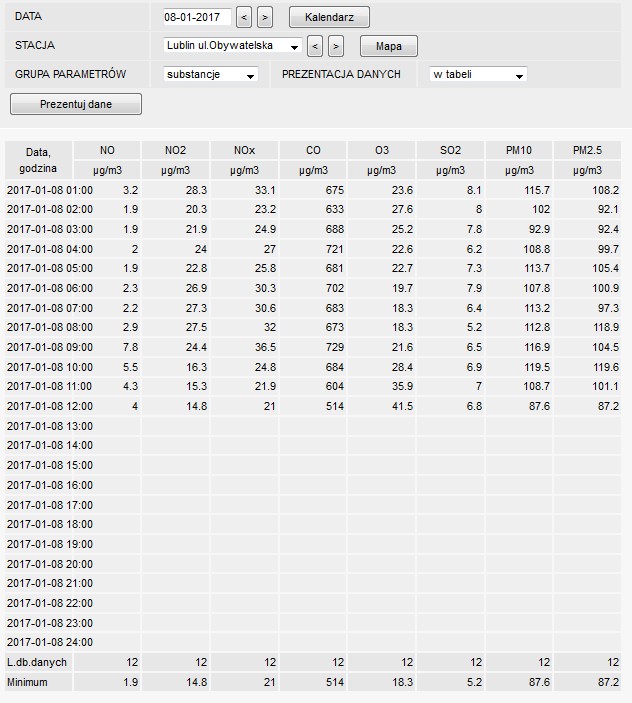632x703 pixels.
Task: Open the Mapa station map
Action: tap(389, 46)
